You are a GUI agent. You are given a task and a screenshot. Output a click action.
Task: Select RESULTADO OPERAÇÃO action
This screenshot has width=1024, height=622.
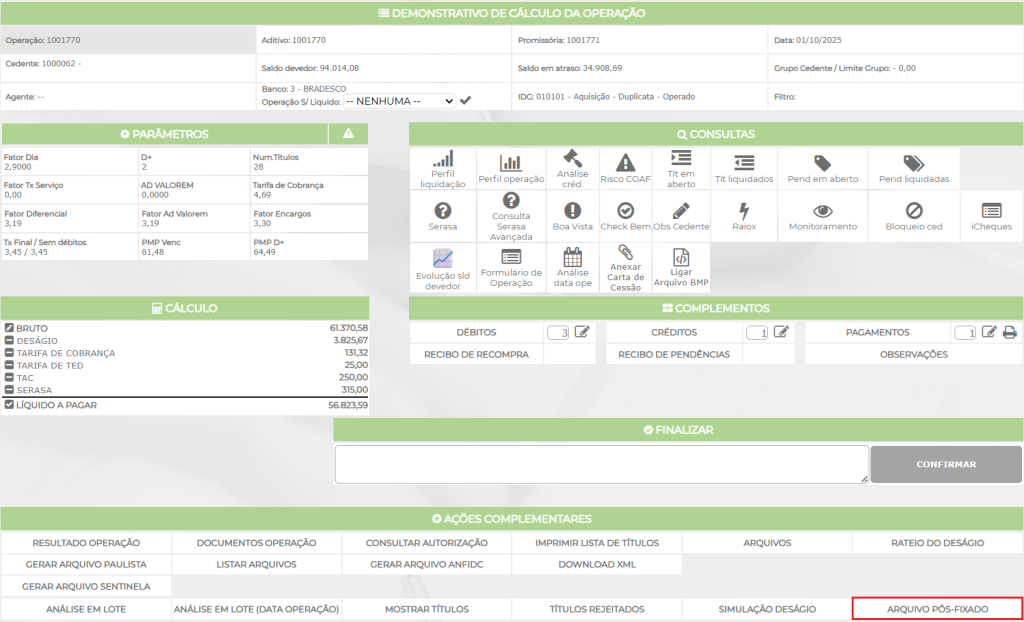86,543
